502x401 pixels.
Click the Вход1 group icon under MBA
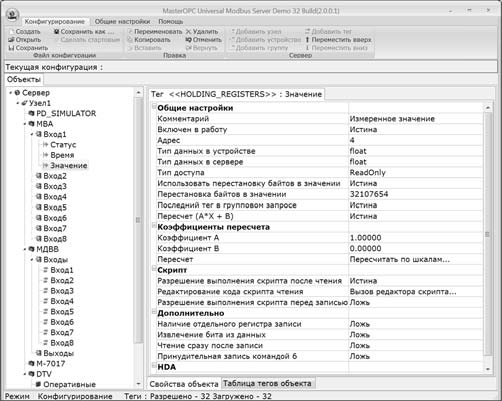39,134
